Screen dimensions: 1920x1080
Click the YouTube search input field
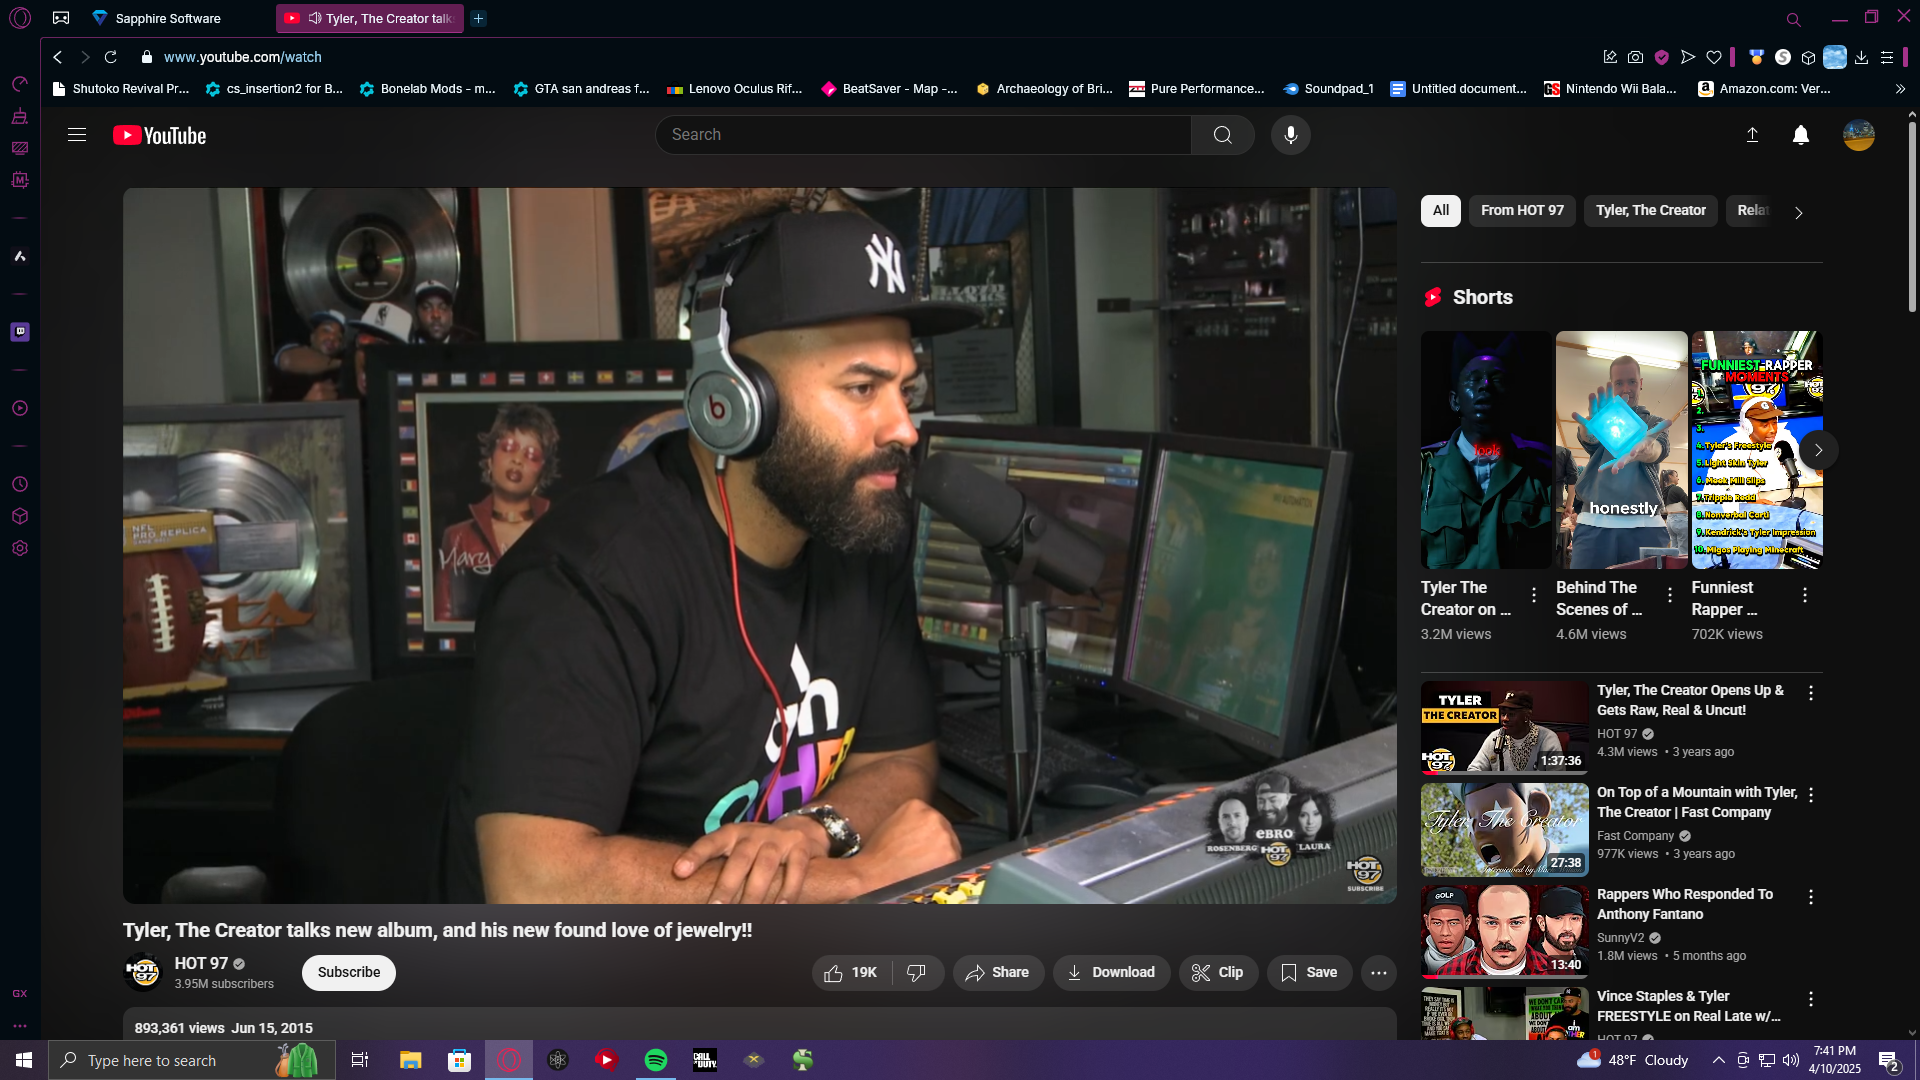(x=920, y=135)
